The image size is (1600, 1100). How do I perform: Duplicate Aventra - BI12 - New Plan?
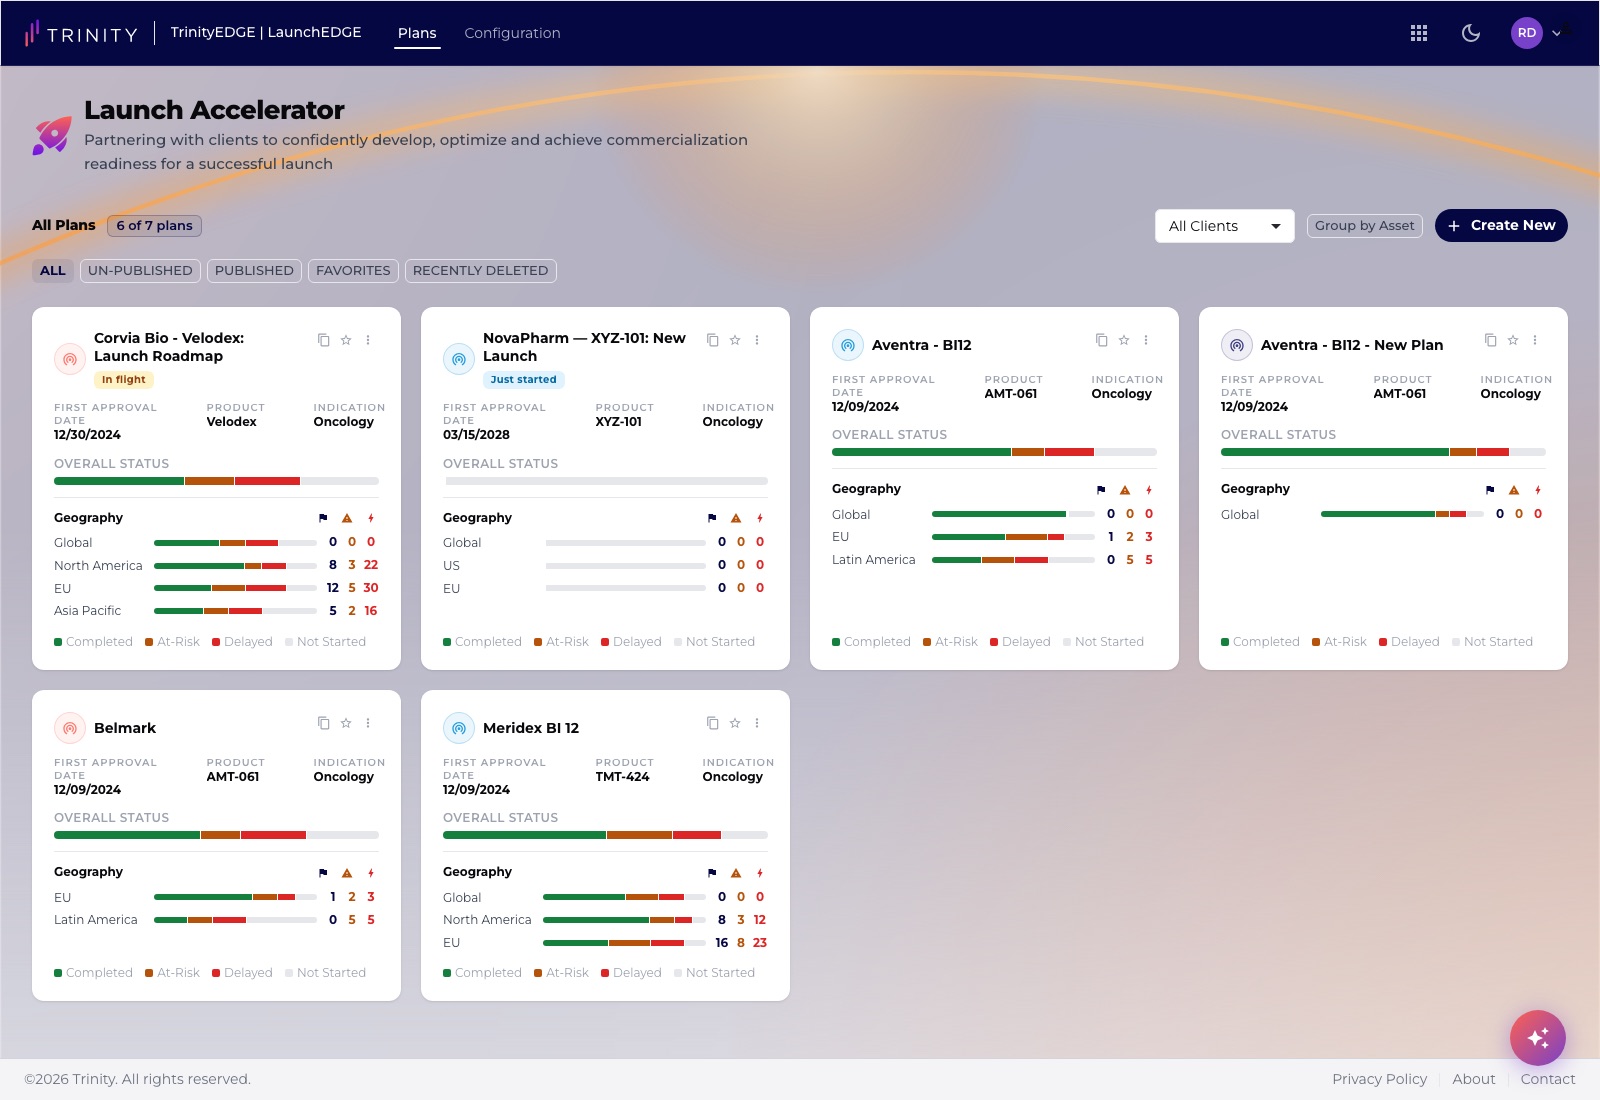[x=1490, y=340]
